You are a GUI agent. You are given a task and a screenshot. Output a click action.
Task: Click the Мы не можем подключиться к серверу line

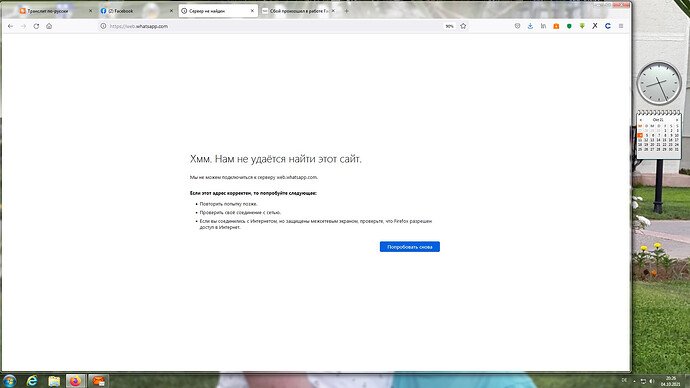253,177
